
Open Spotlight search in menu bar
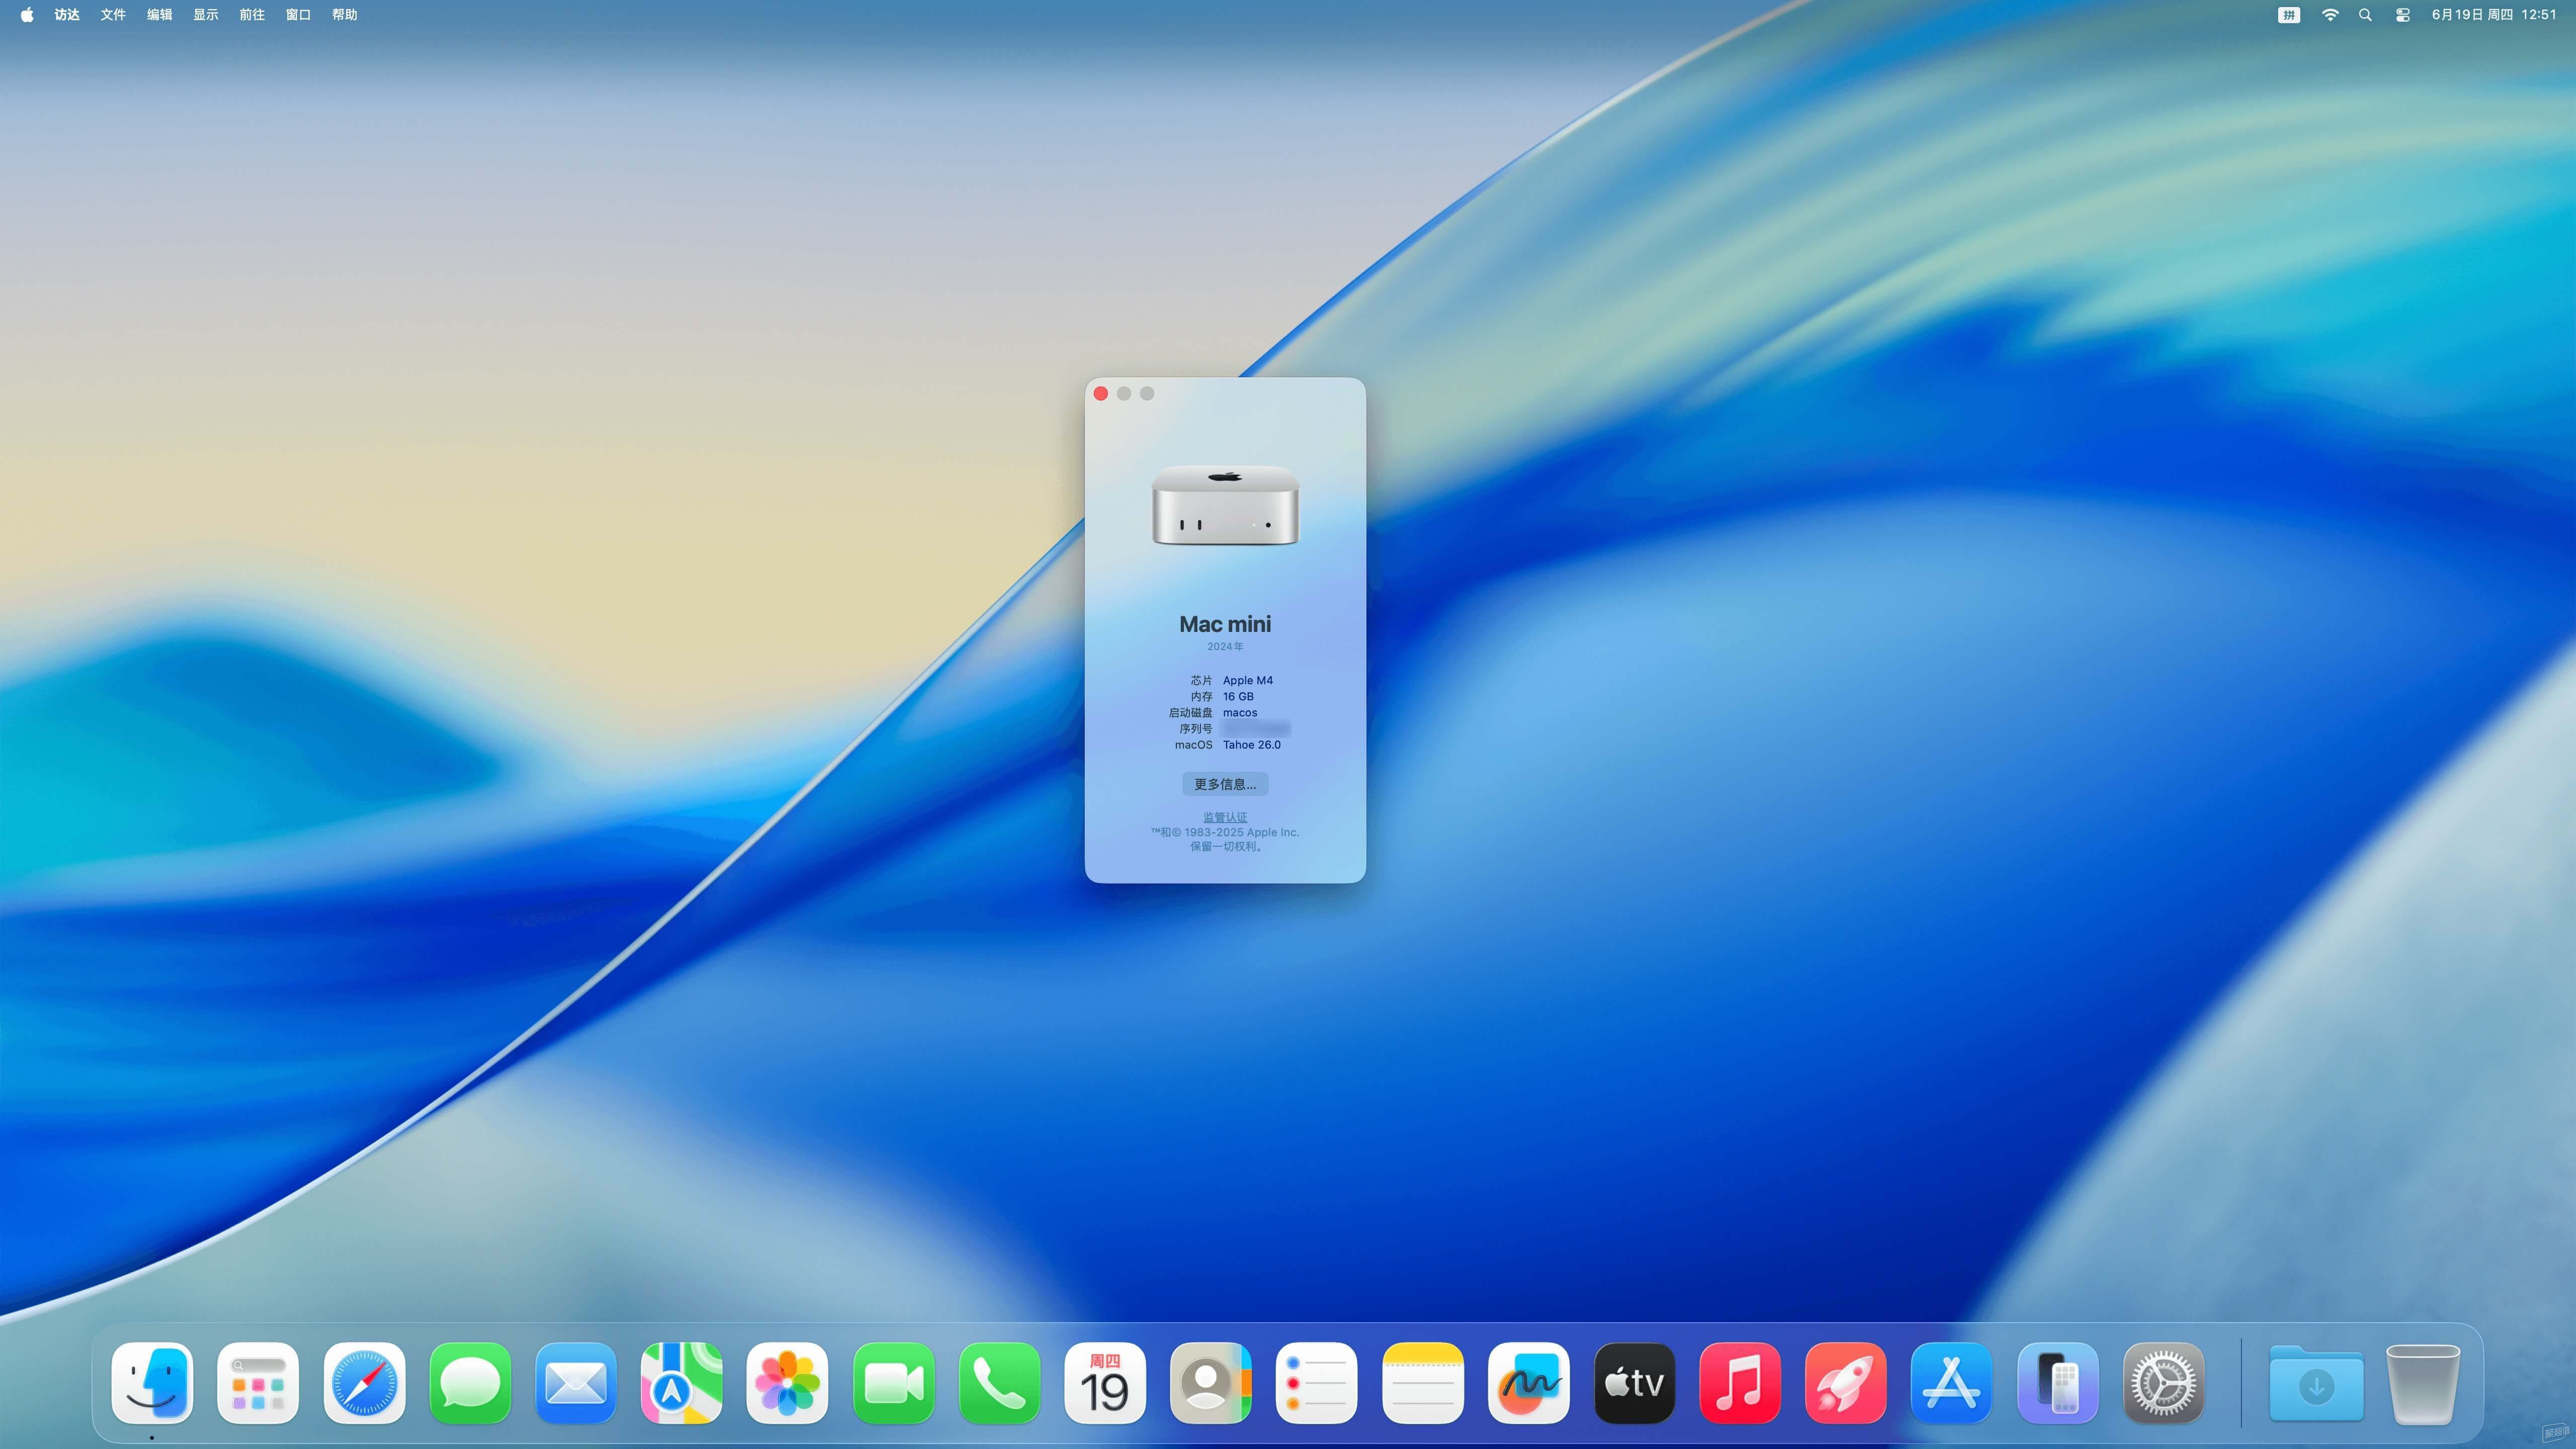2365,14
